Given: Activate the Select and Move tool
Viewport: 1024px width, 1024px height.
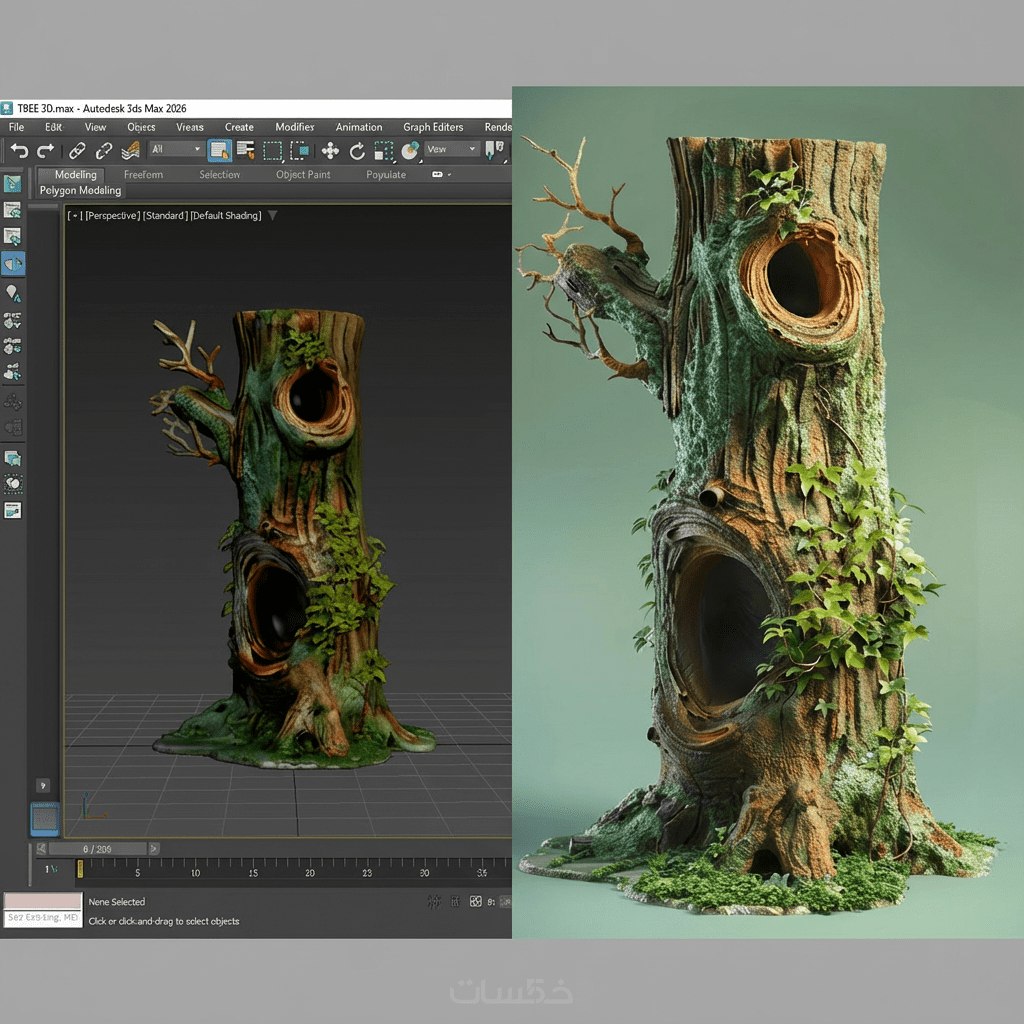Looking at the screenshot, I should click(330, 150).
